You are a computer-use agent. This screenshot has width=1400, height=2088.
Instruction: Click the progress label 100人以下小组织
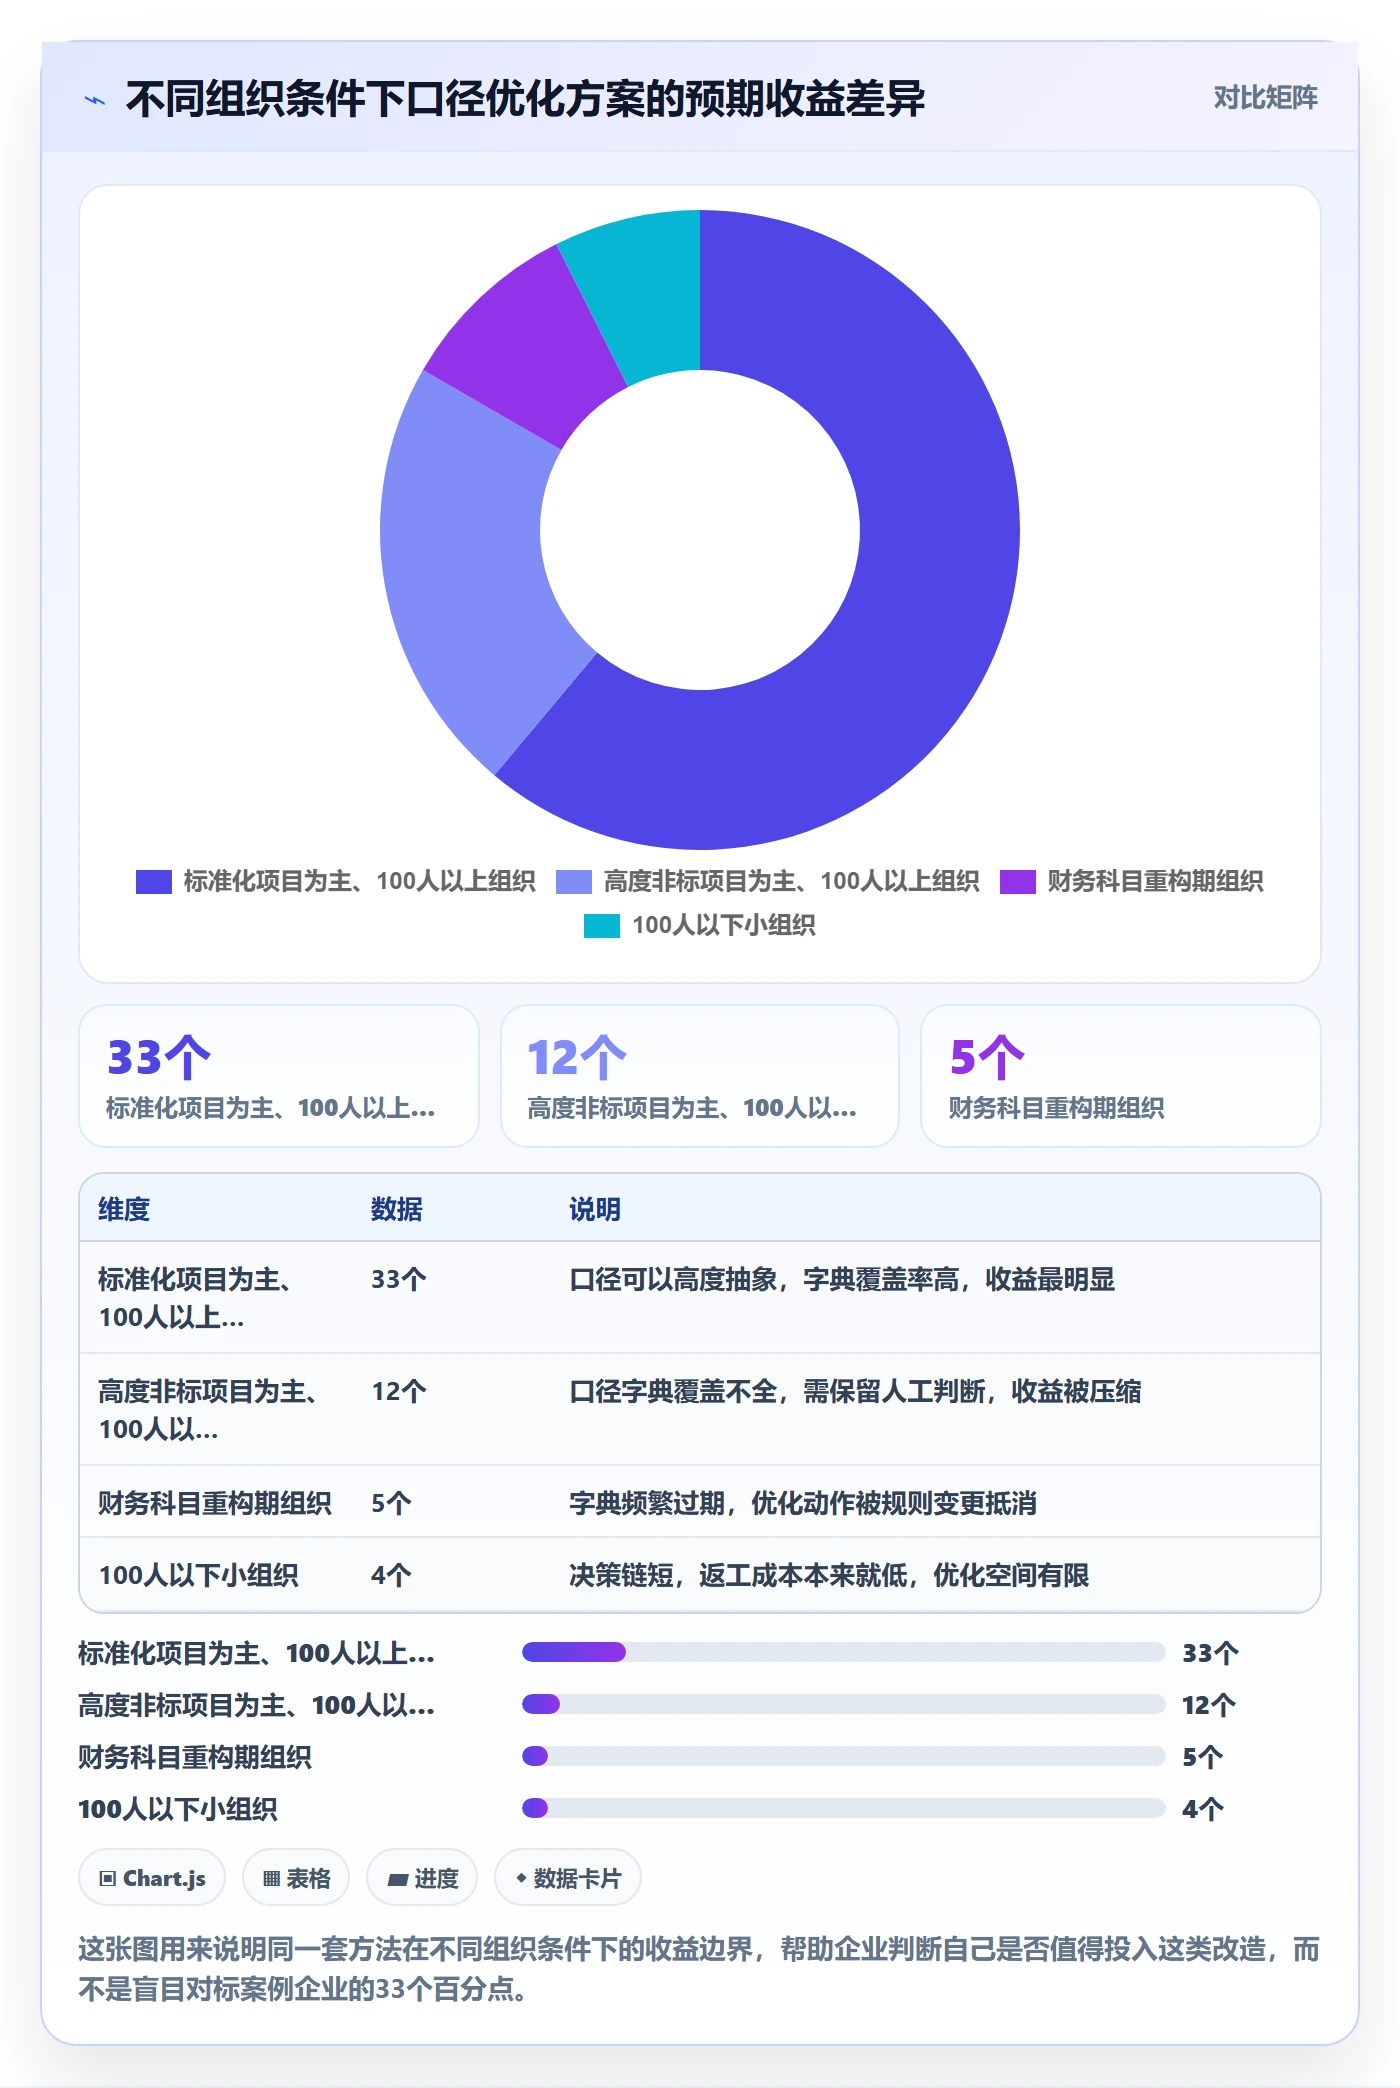[x=178, y=1809]
